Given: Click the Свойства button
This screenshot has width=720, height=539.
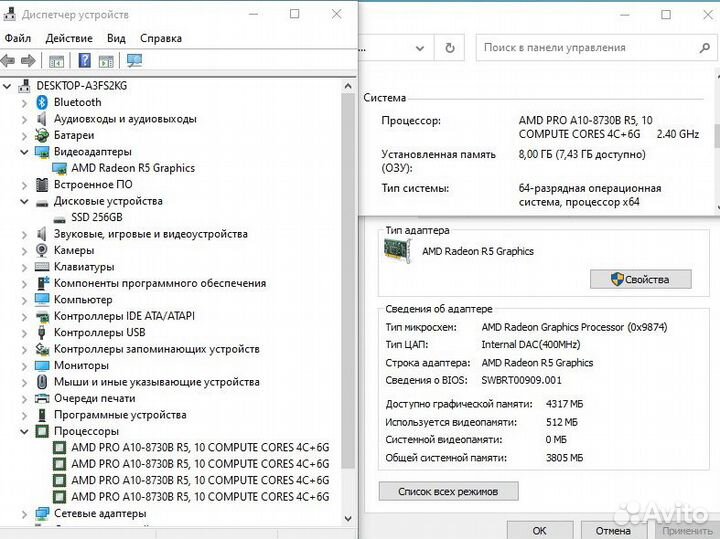Looking at the screenshot, I should point(640,280).
